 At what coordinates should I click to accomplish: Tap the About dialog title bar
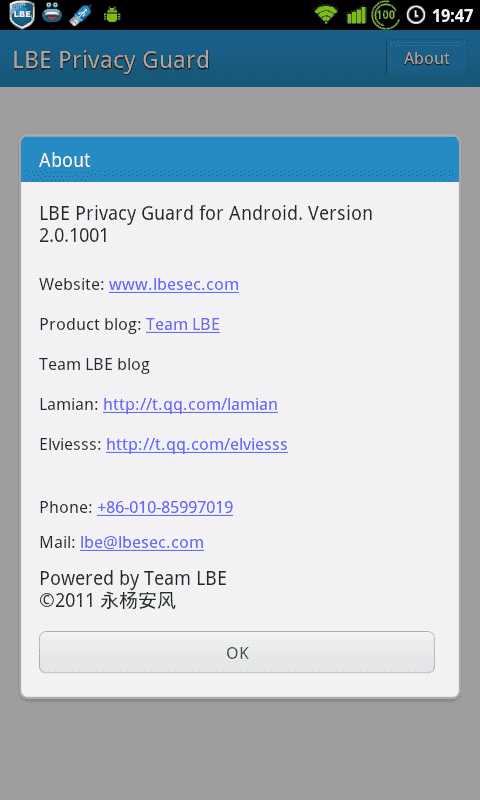pyautogui.click(x=240, y=159)
